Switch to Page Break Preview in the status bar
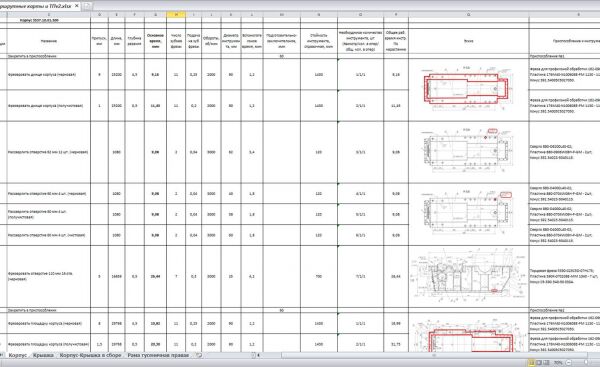This screenshot has height=367, width=600. pos(546,362)
